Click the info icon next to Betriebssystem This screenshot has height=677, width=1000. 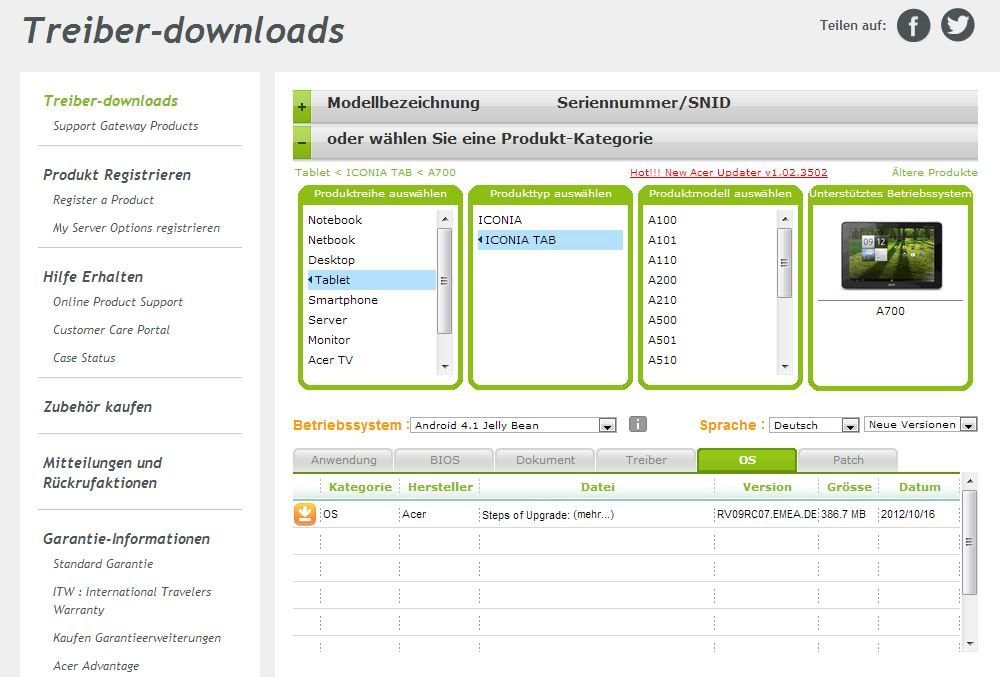tap(638, 424)
